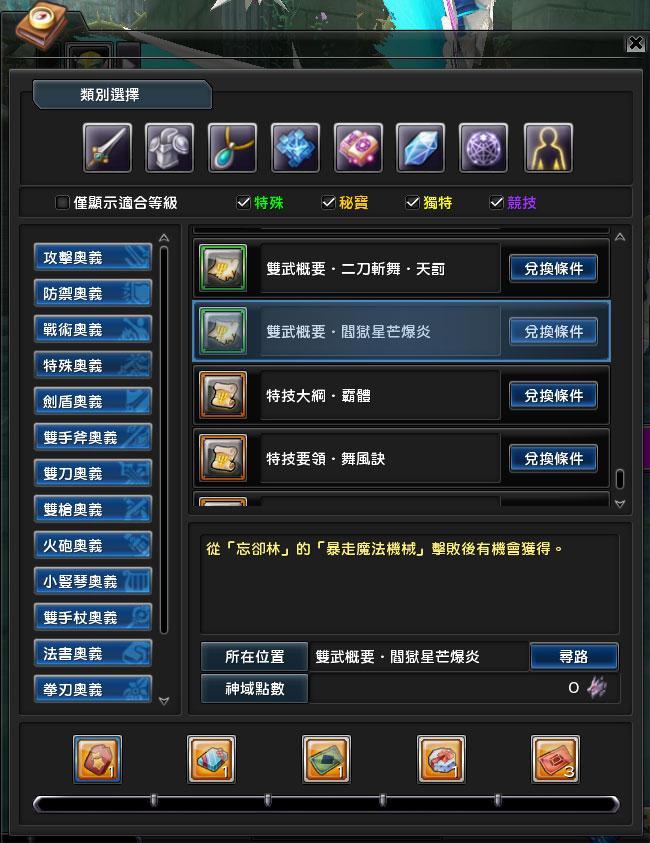Click 兌換條件 for 特技大綱・霸體

click(553, 396)
